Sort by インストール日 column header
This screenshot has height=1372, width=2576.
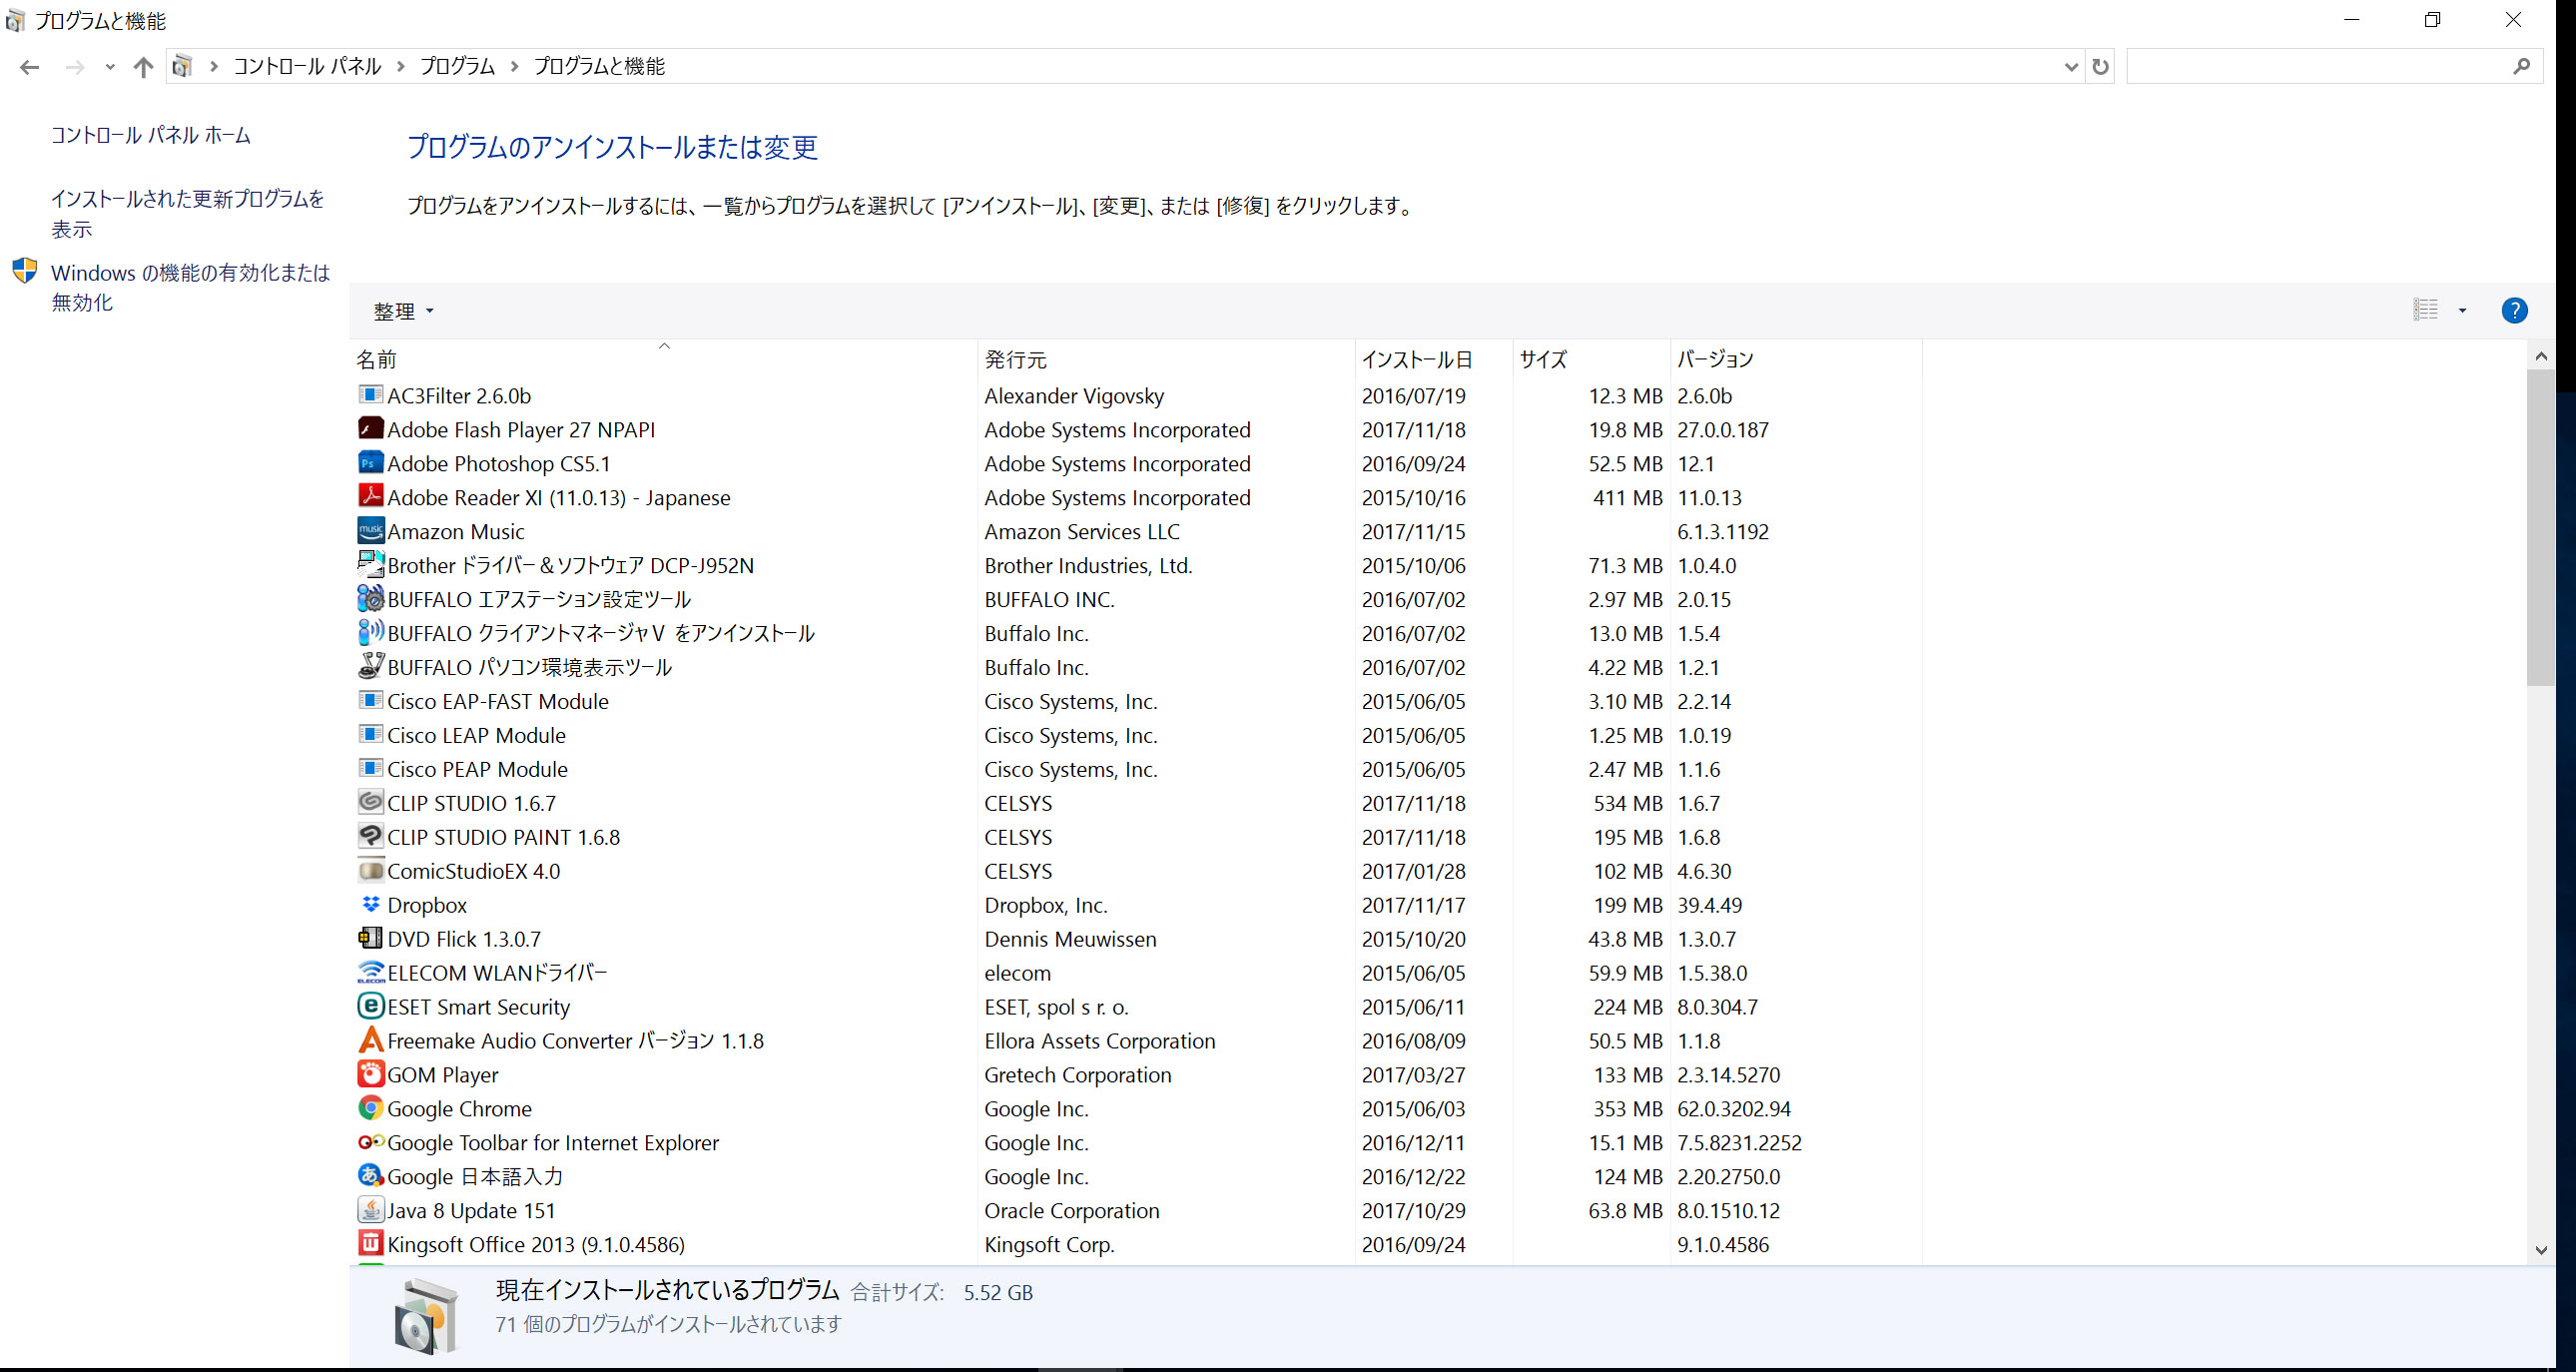point(1416,359)
